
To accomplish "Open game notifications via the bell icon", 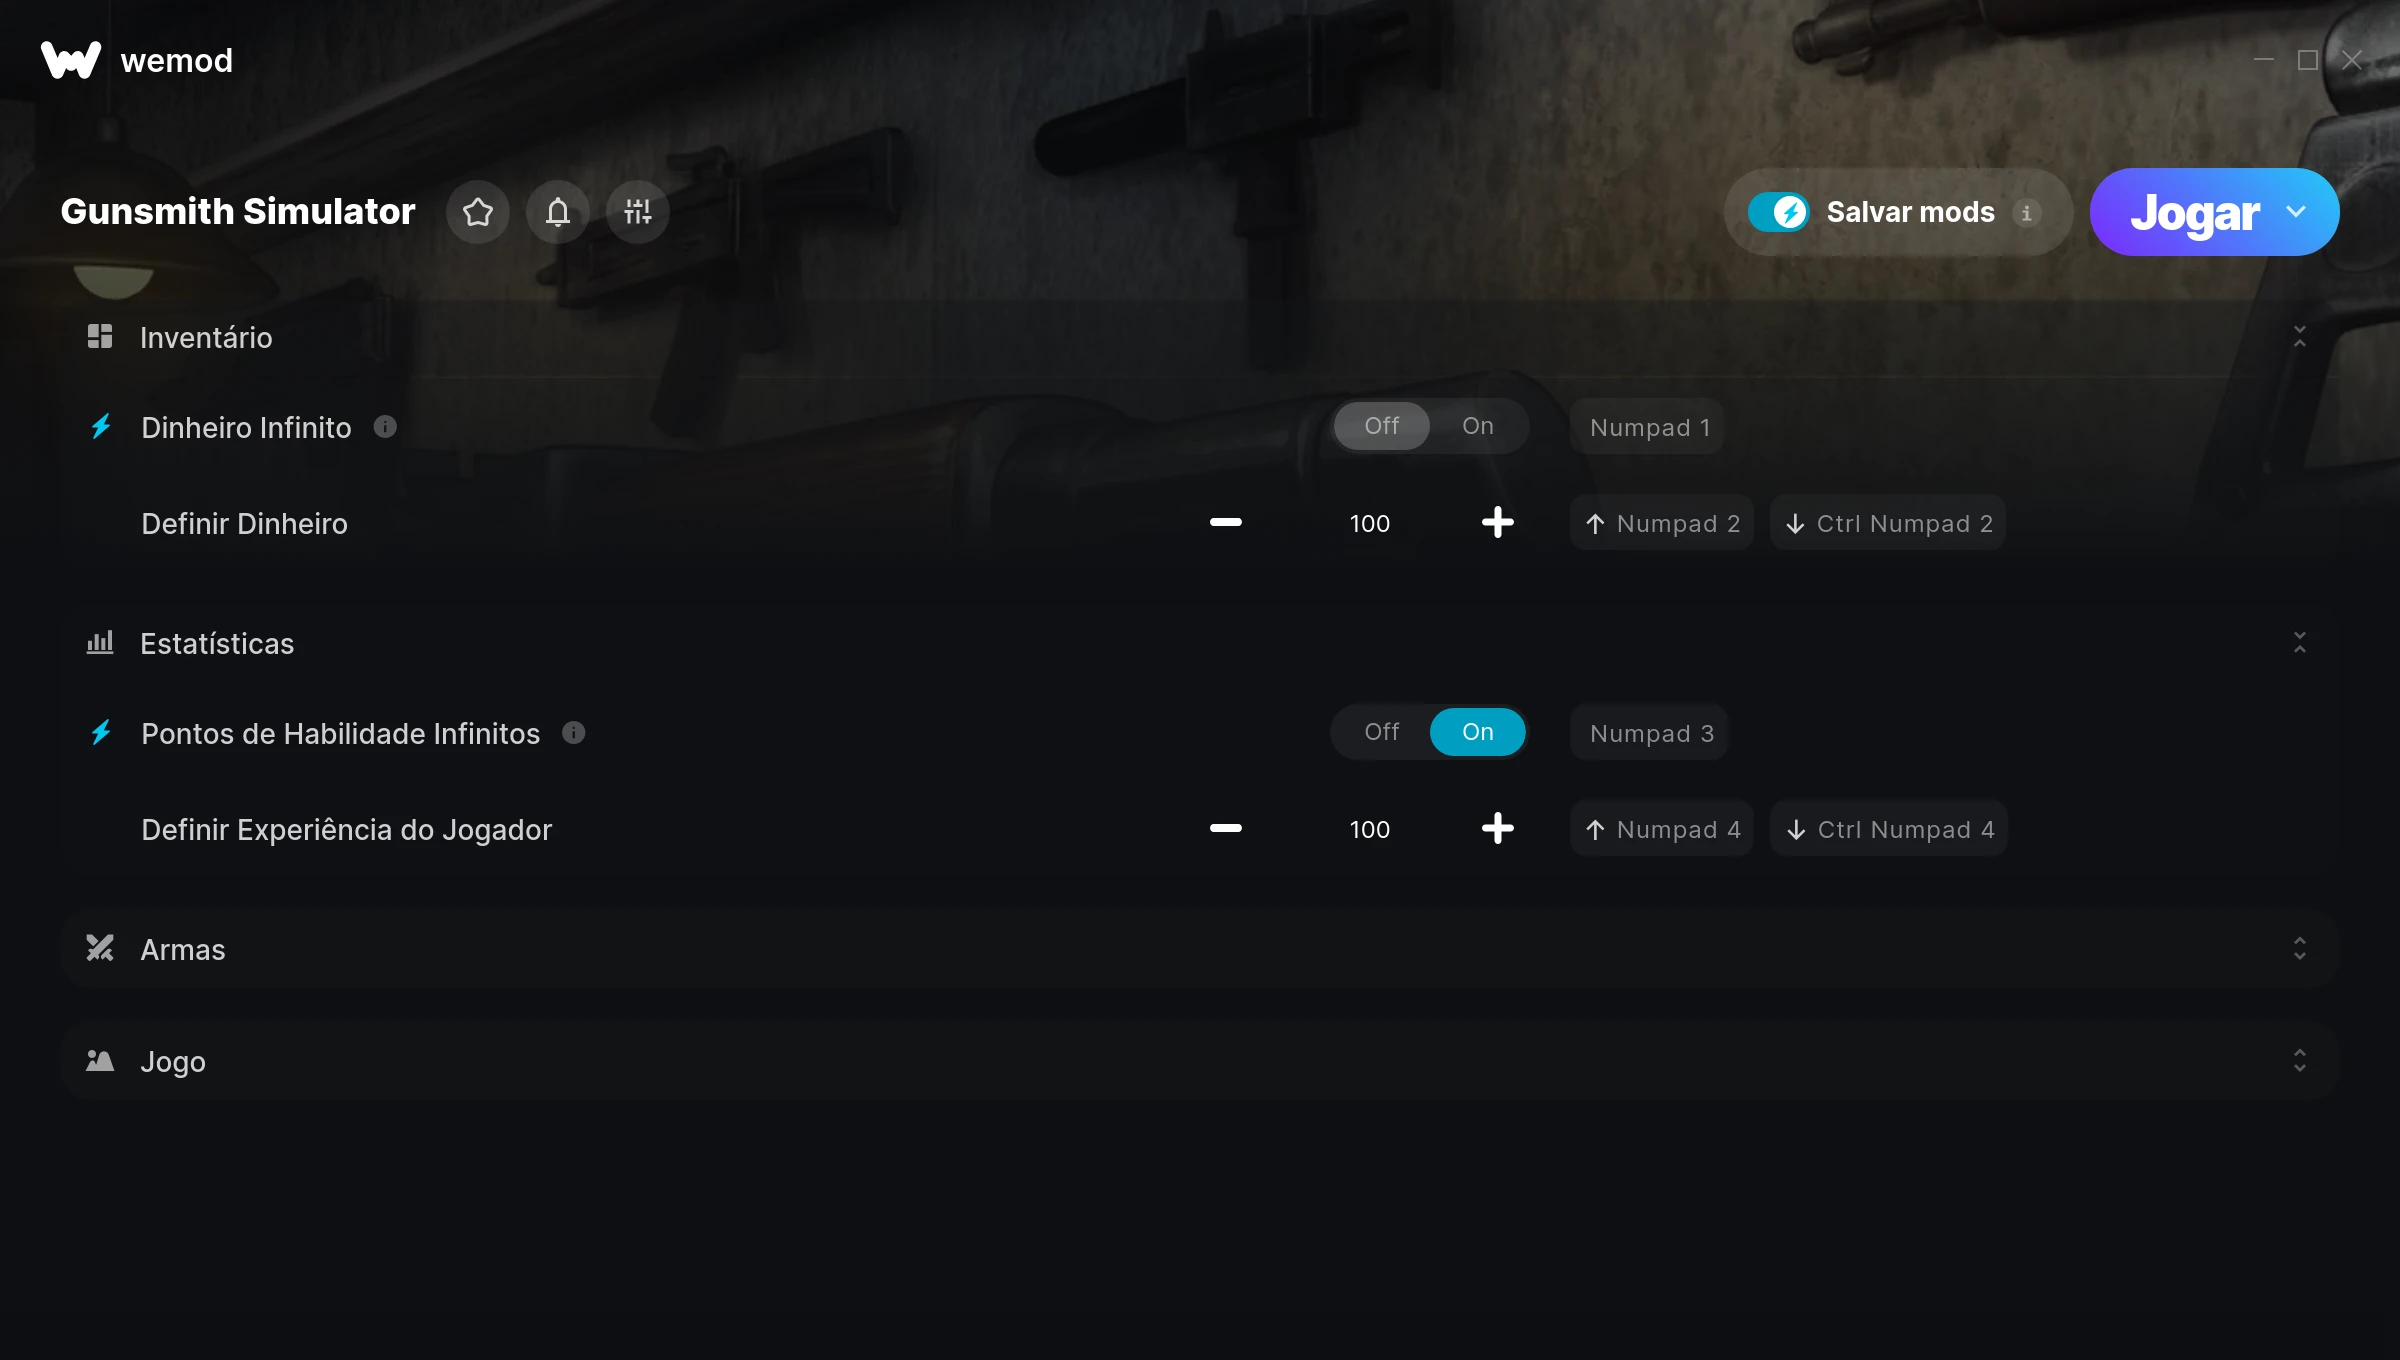I will coord(558,212).
